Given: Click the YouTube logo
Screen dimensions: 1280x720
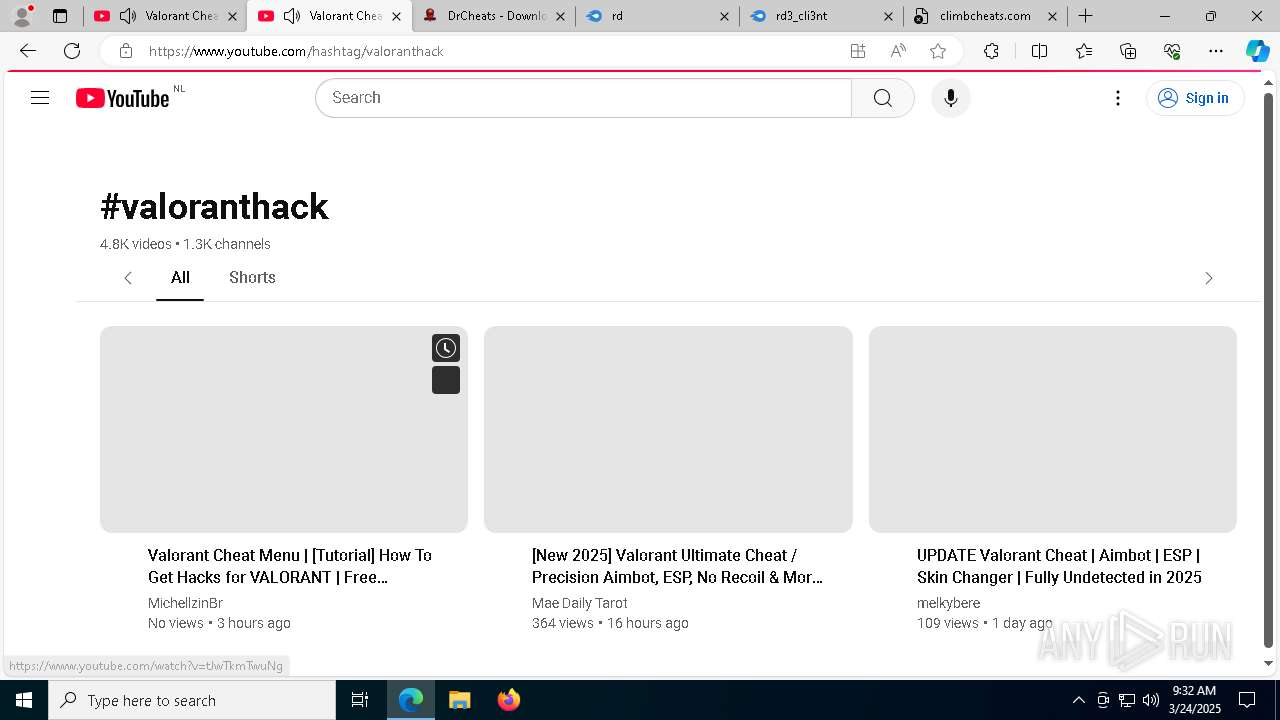Looking at the screenshot, I should point(123,98).
